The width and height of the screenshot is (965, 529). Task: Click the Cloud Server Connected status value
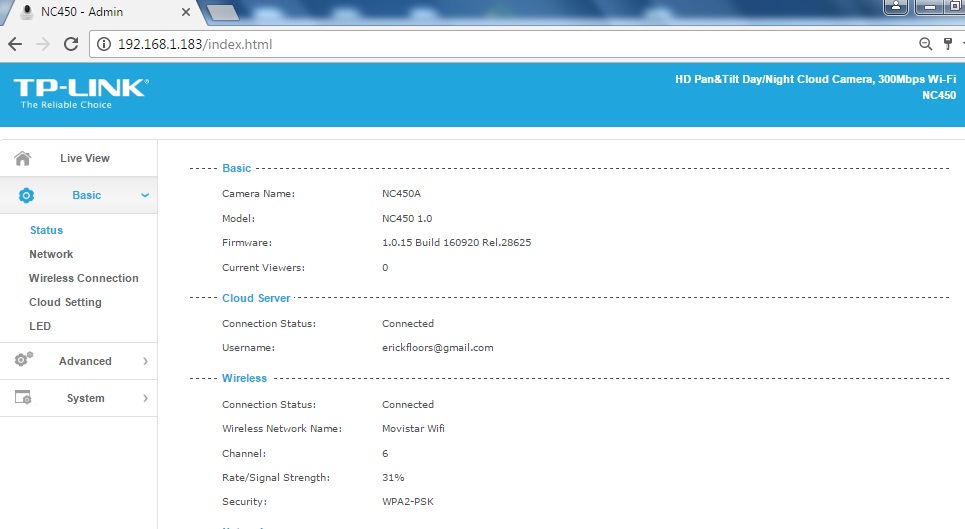[x=407, y=324]
